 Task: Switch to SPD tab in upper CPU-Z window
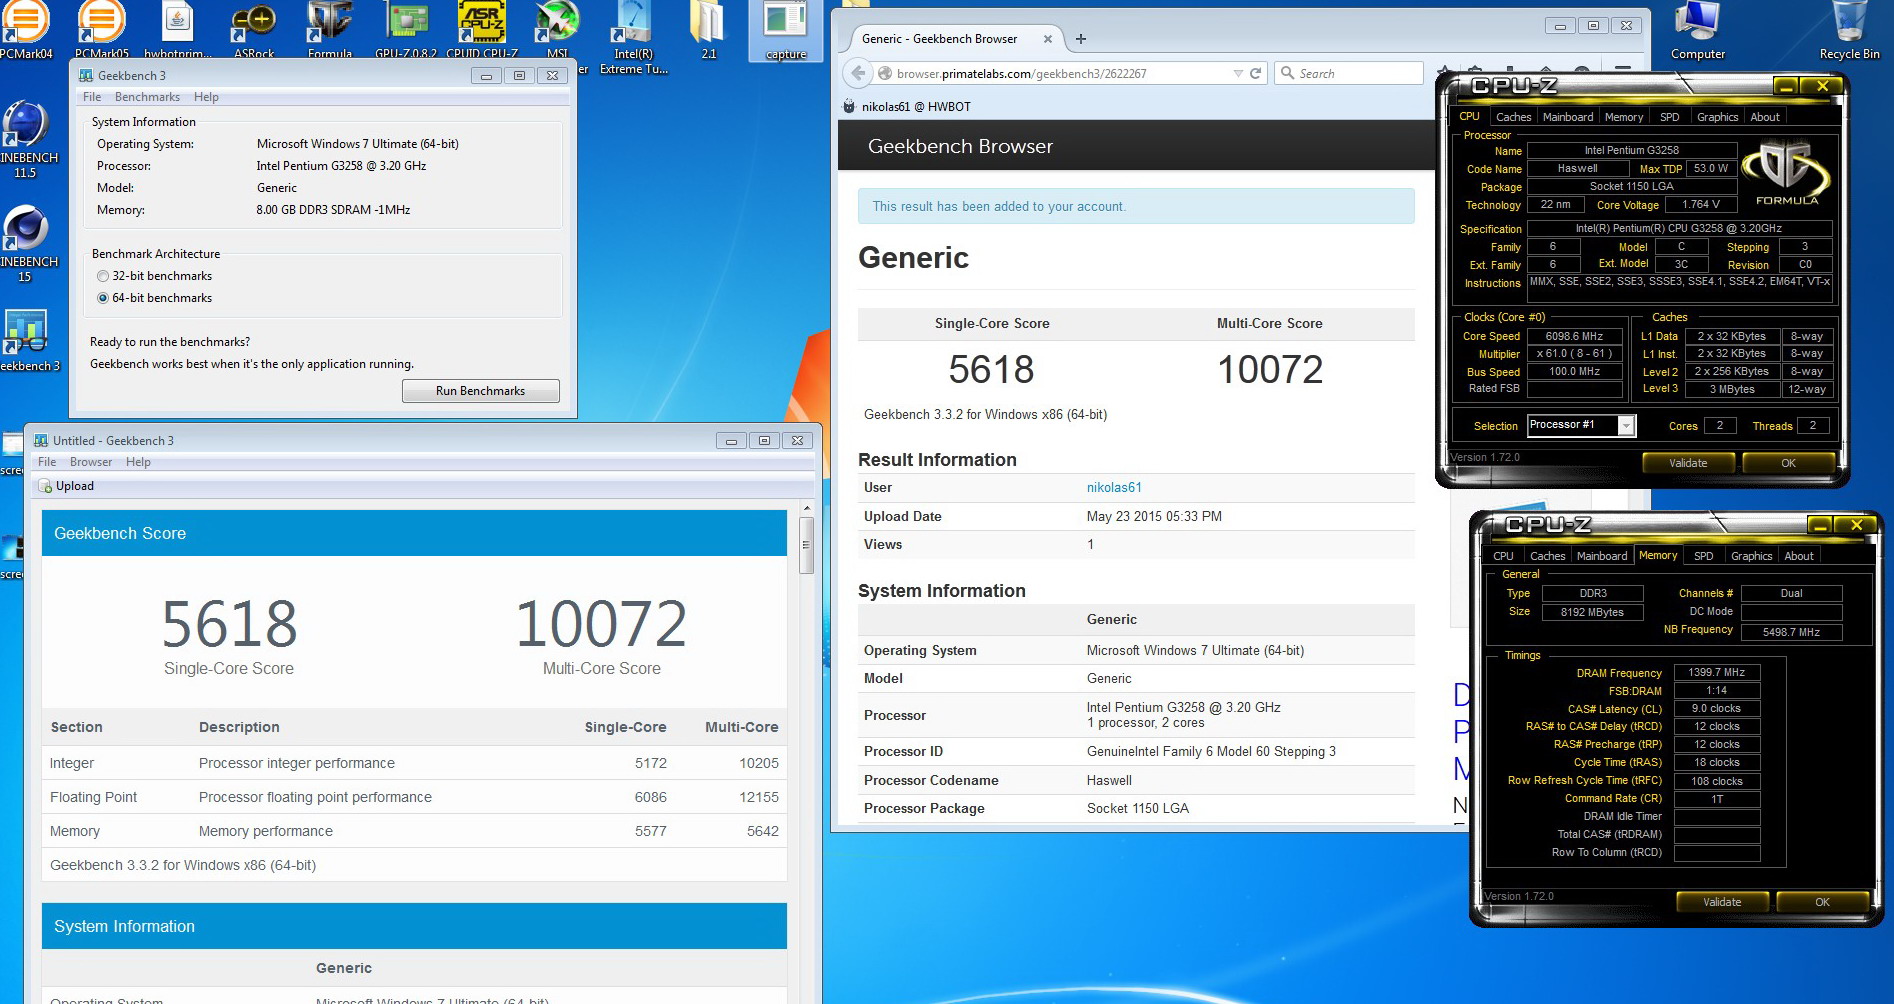1670,117
